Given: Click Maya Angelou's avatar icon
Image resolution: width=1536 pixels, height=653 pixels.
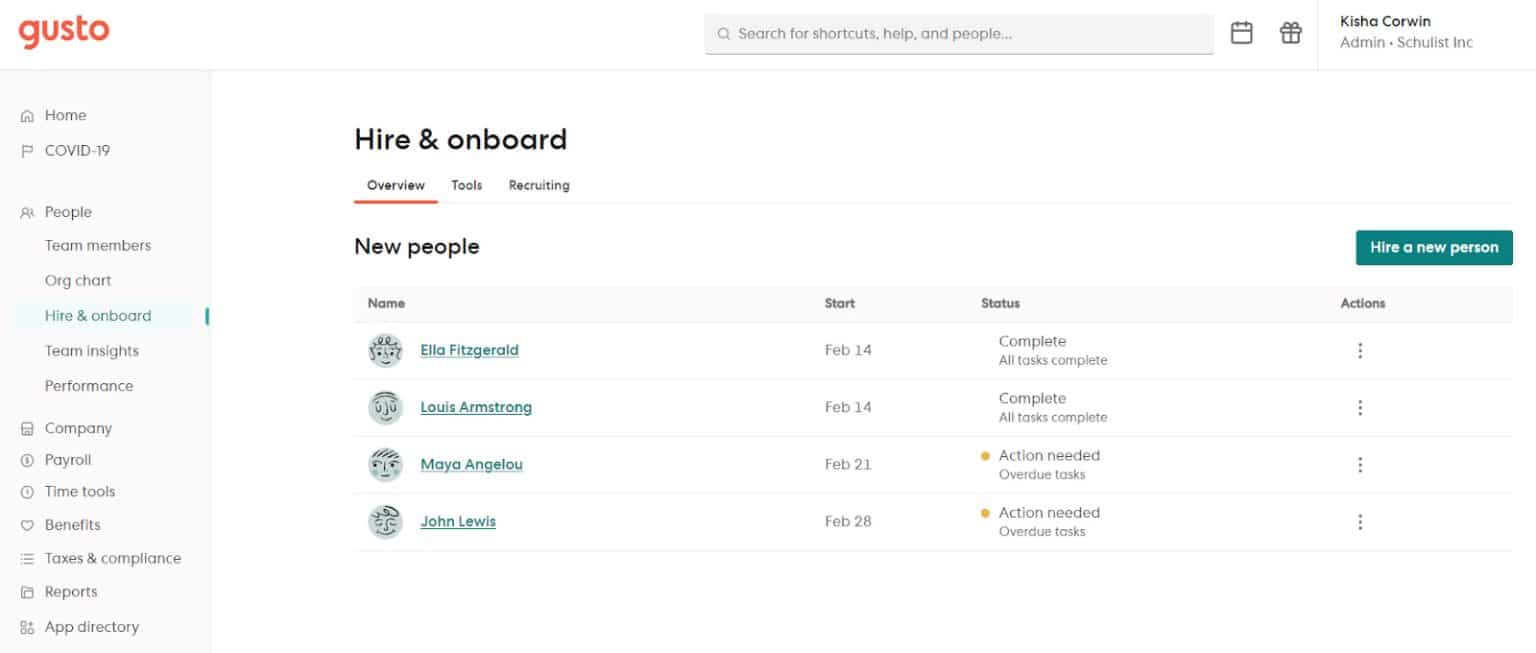Looking at the screenshot, I should (385, 465).
